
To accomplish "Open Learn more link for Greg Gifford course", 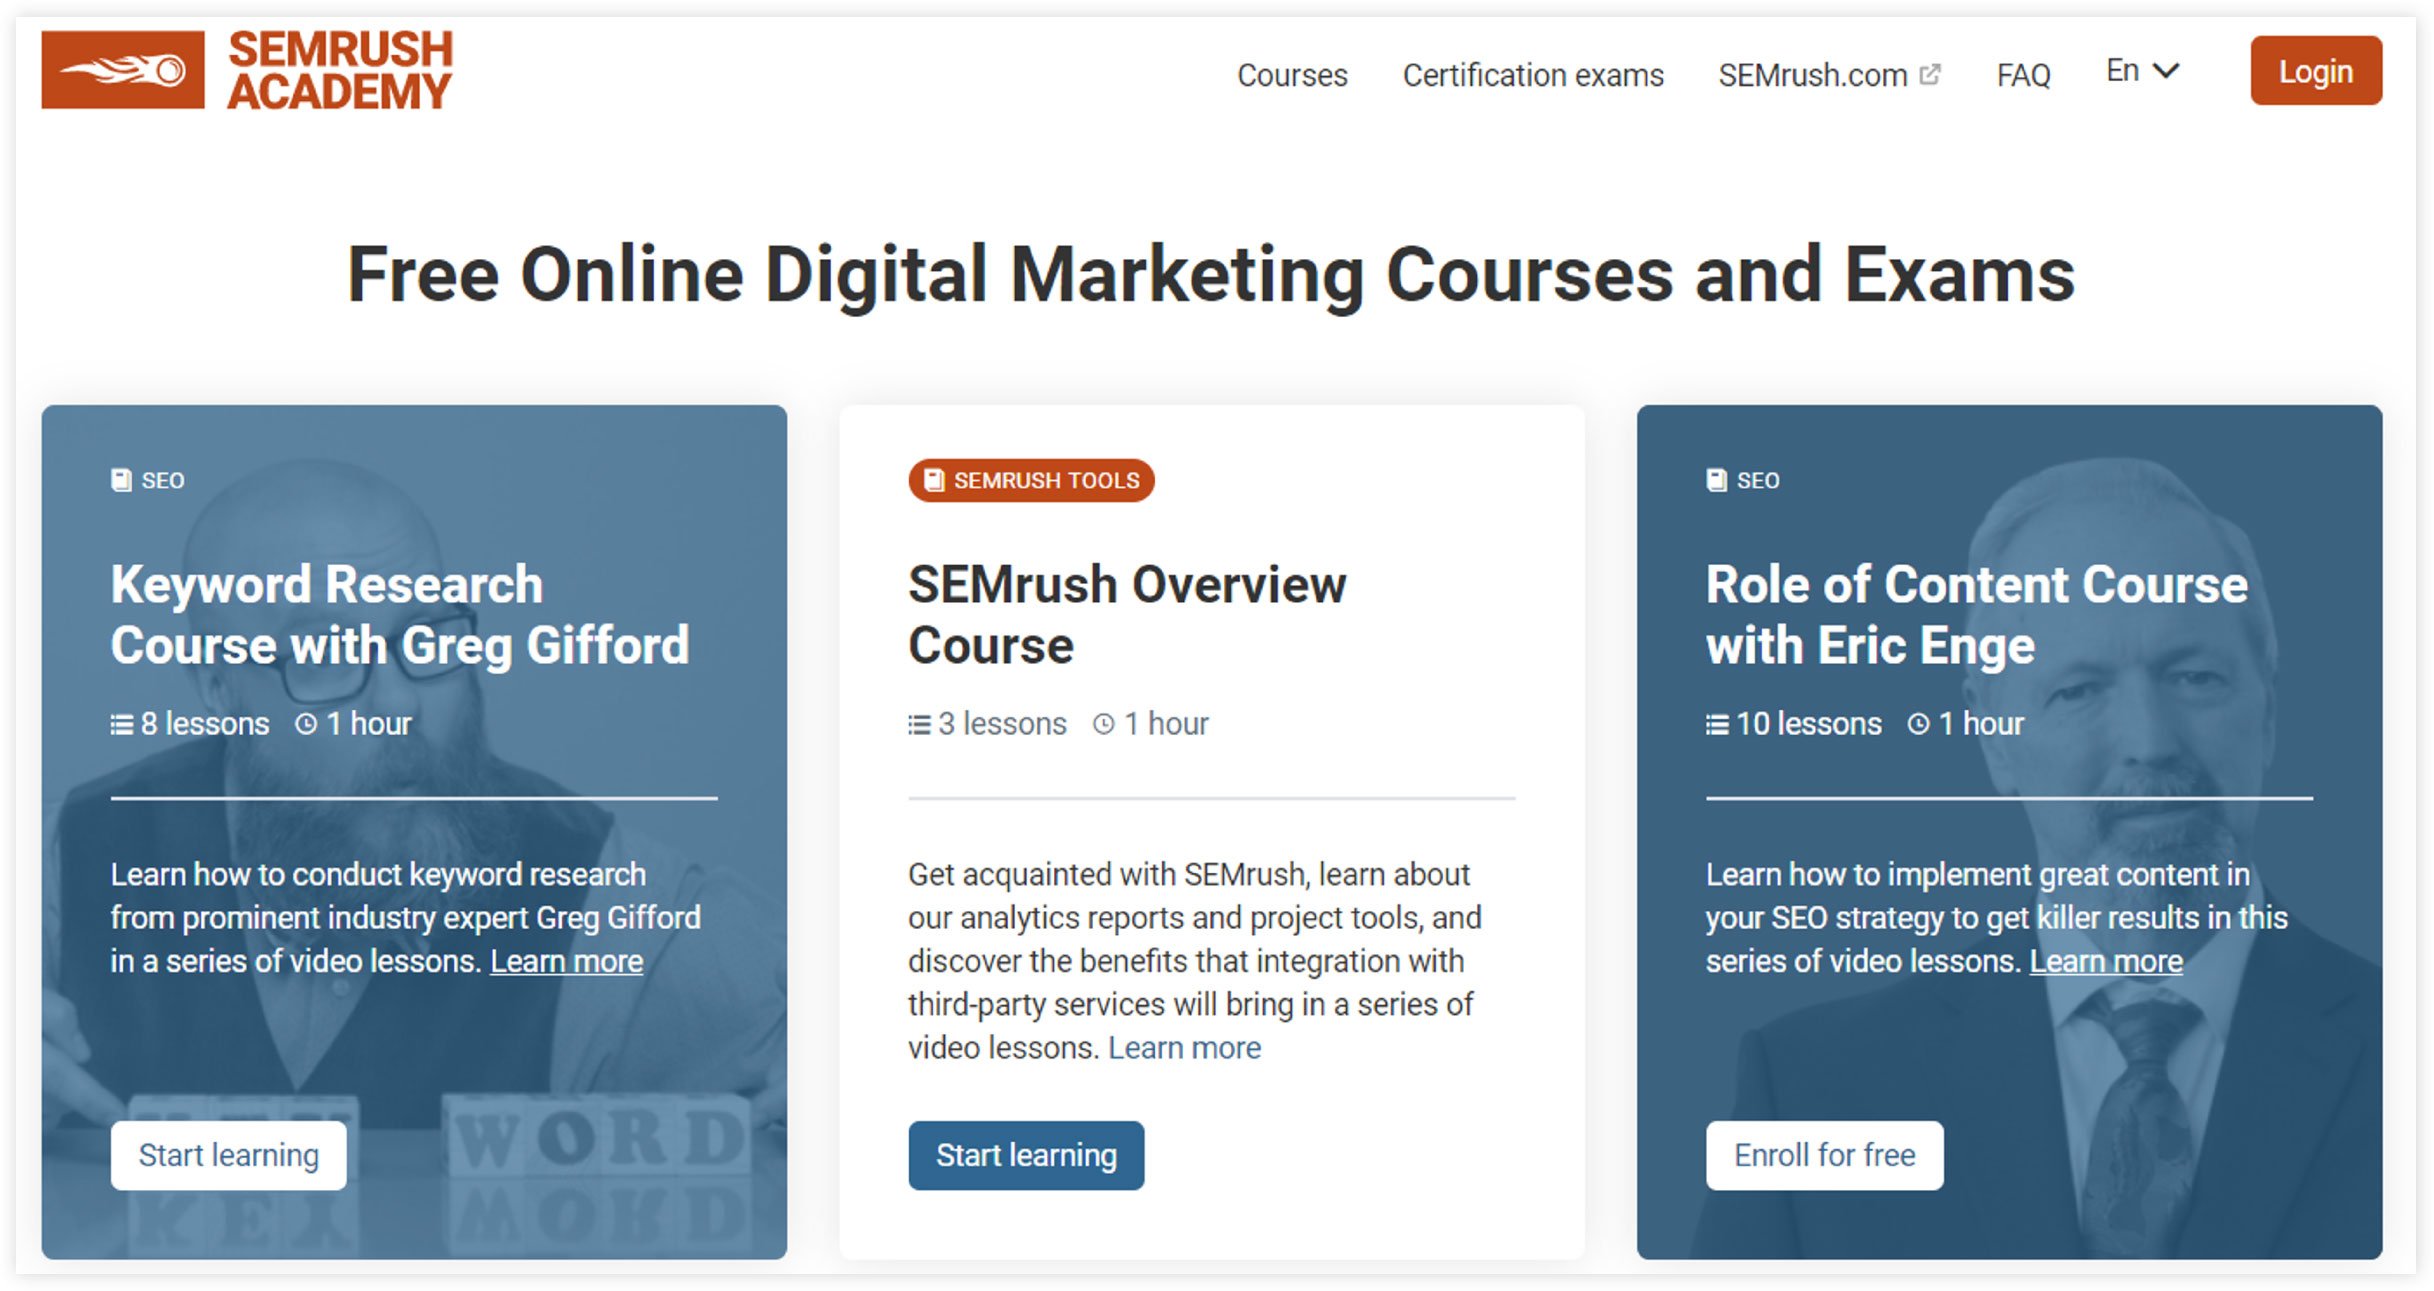I will point(566,961).
